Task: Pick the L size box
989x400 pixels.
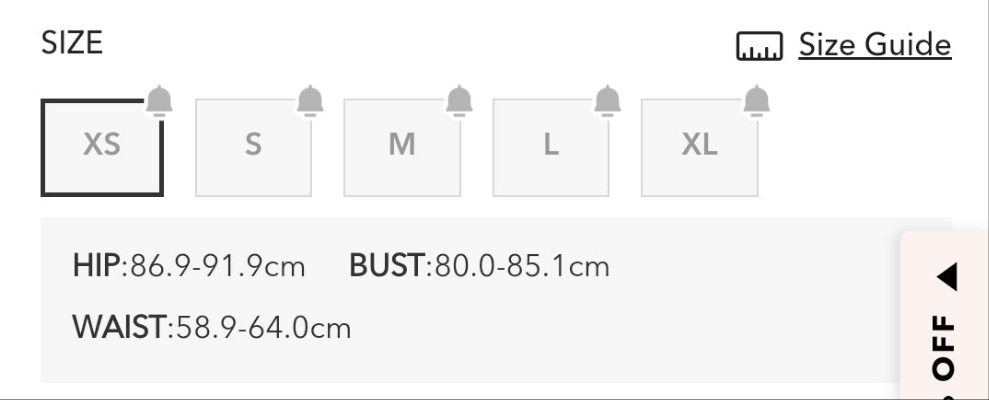Action: tap(551, 146)
